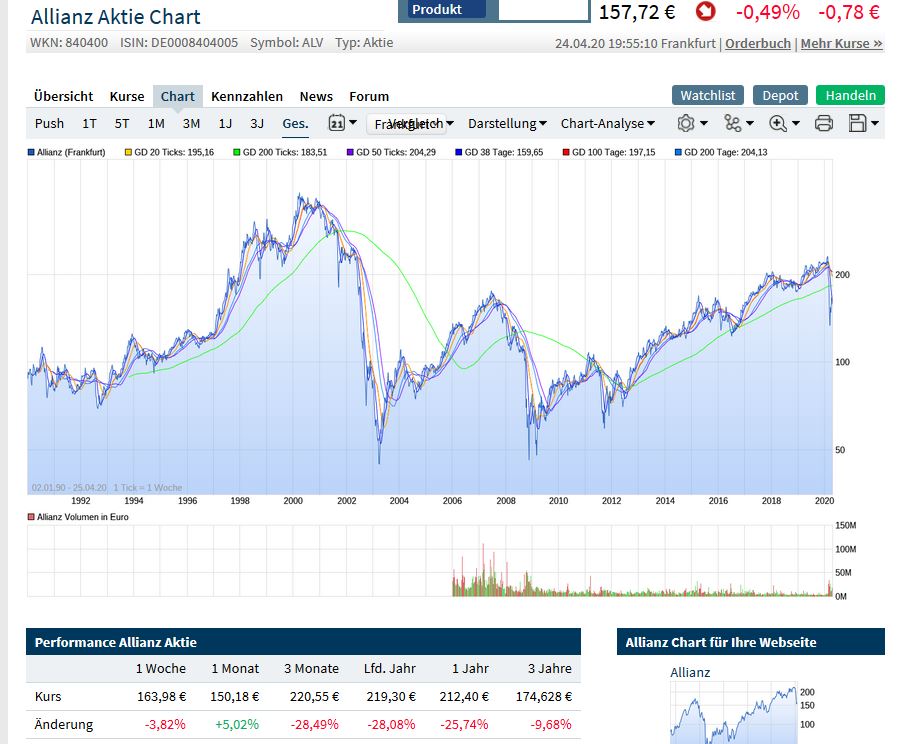Click the 1 Jahr column header
The image size is (899, 744).
click(470, 668)
